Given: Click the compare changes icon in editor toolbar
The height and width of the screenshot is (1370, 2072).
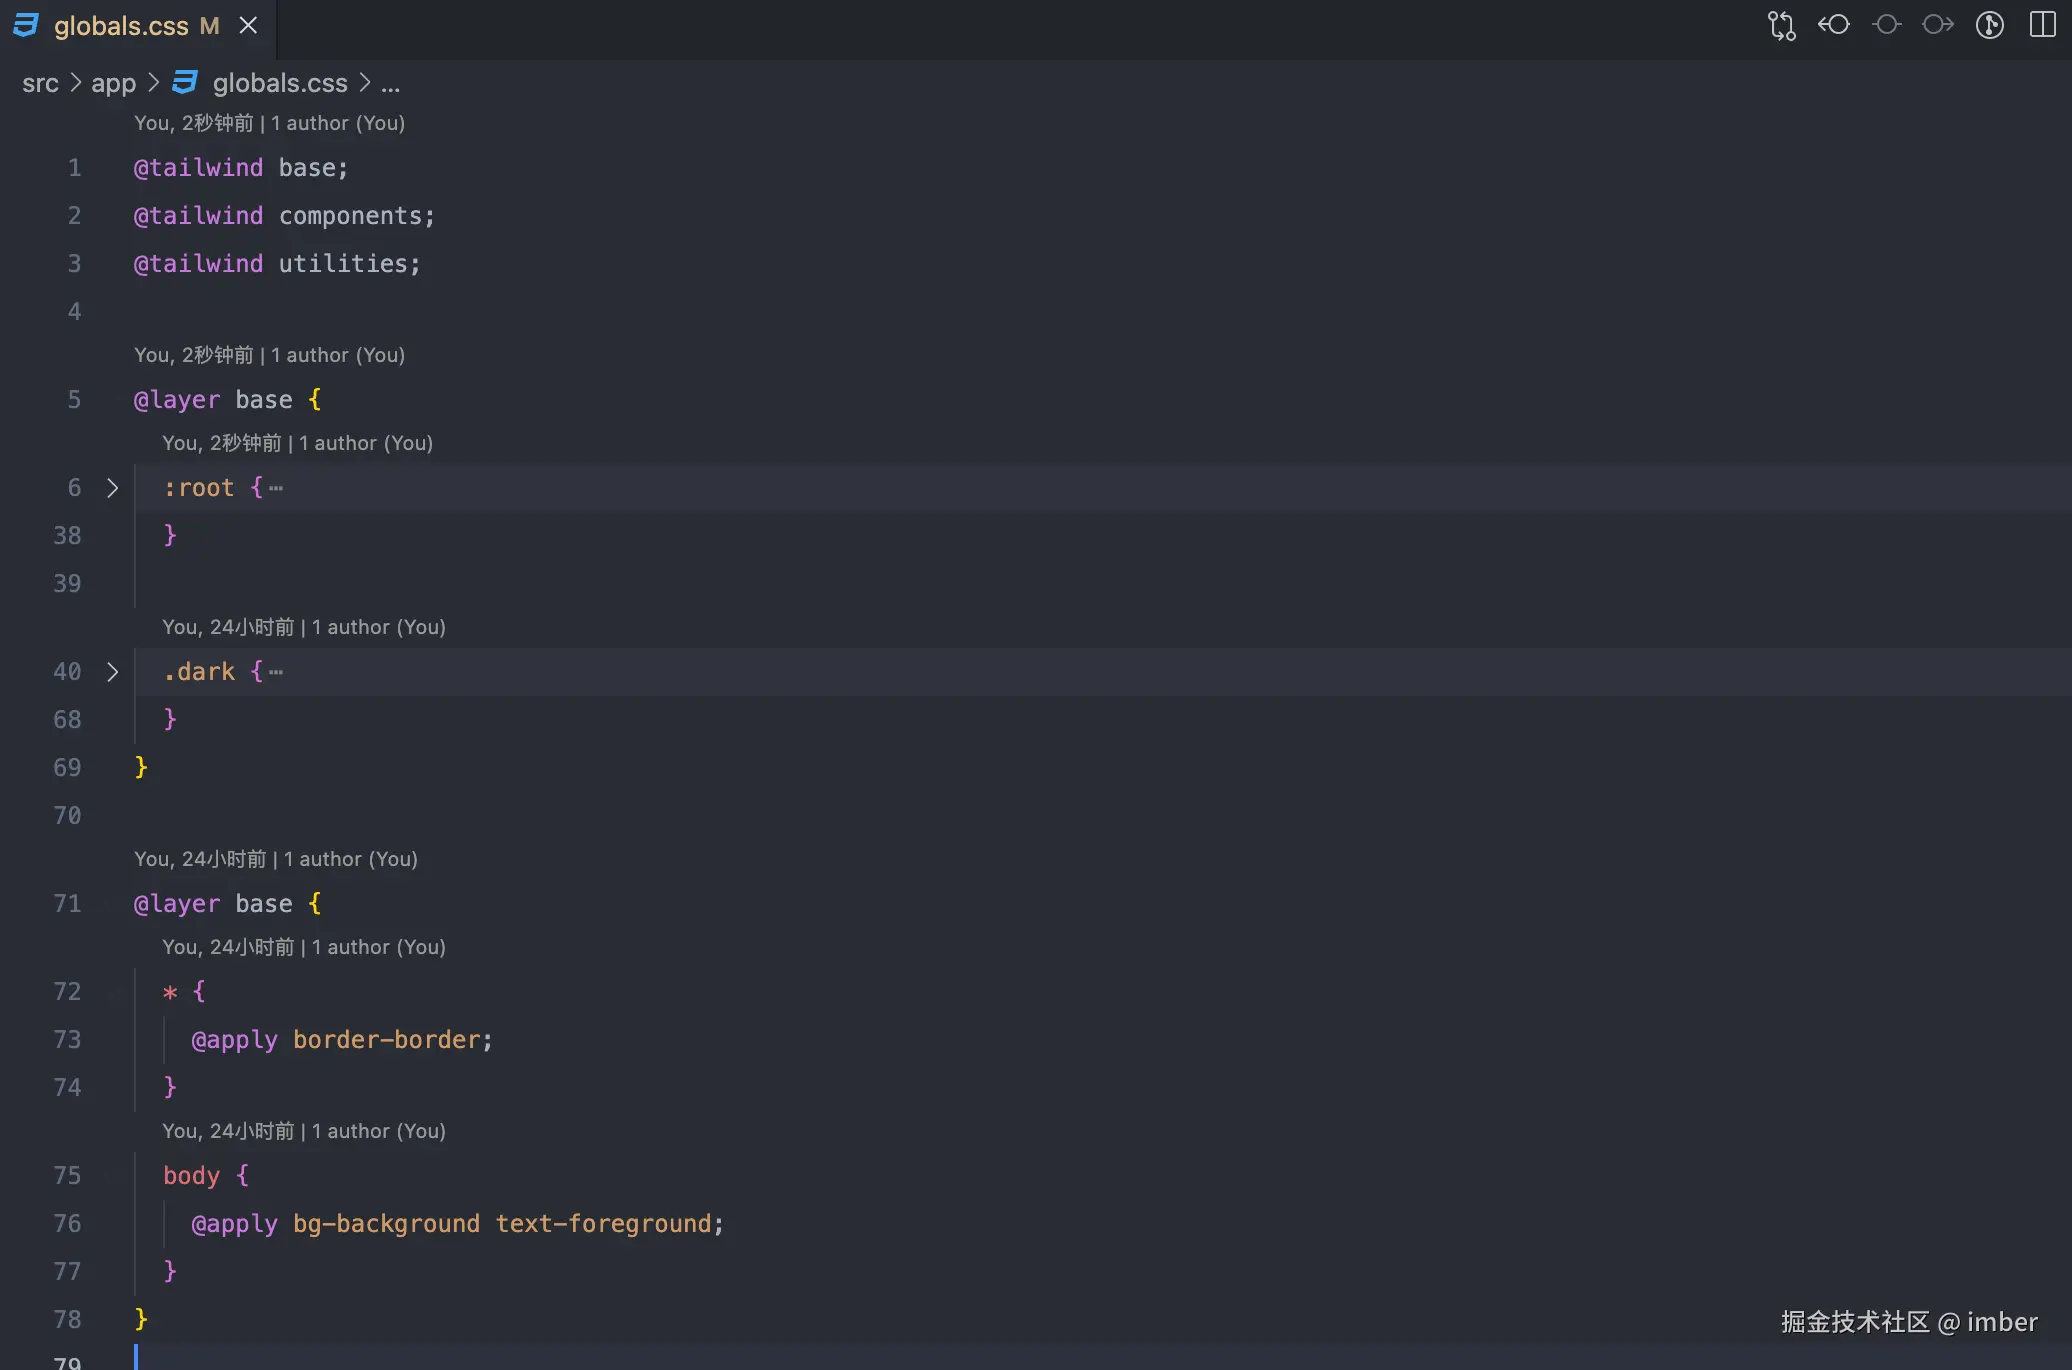Looking at the screenshot, I should pyautogui.click(x=1781, y=25).
